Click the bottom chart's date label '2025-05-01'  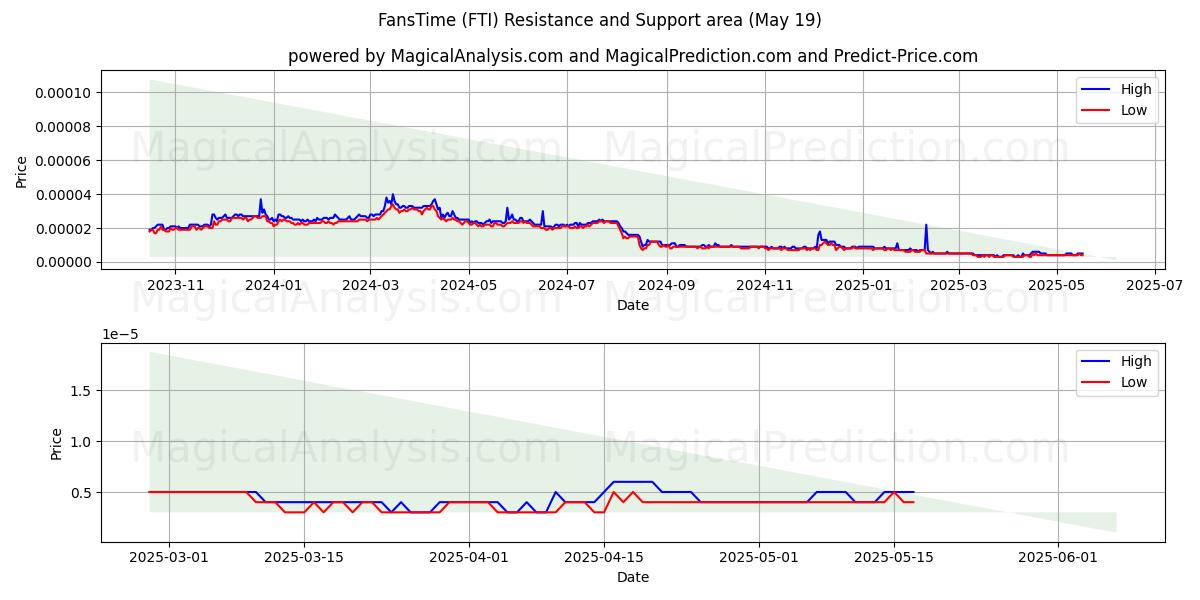pos(759,557)
